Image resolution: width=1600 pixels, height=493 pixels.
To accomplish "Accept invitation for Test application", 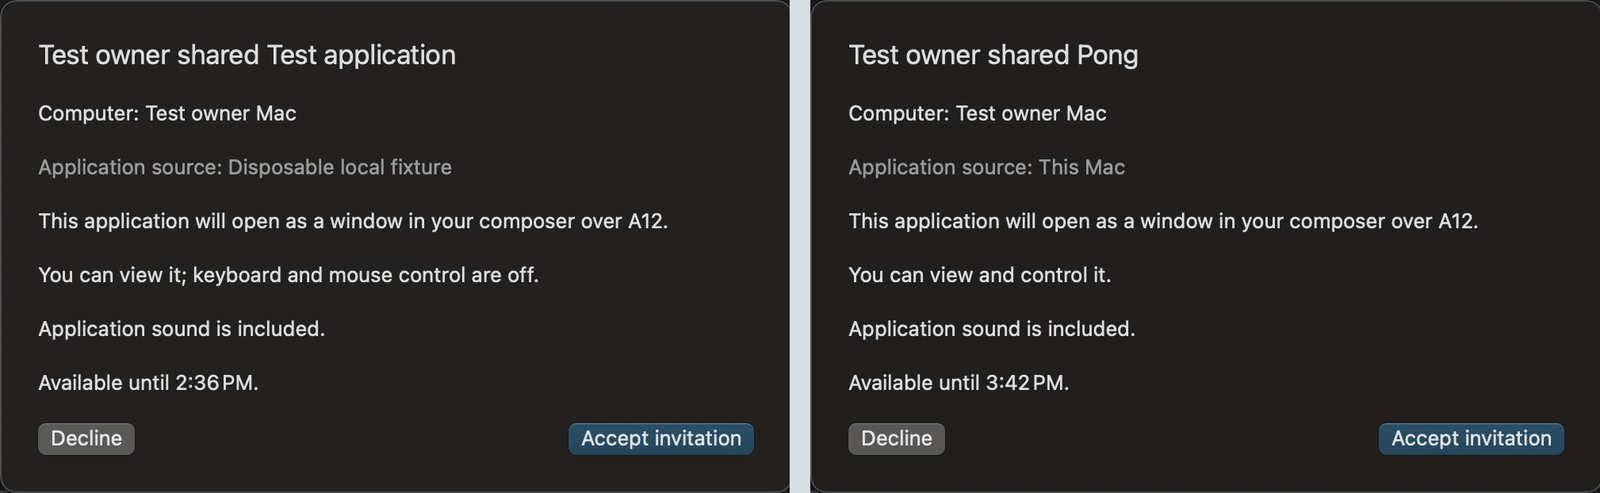I will 661,438.
